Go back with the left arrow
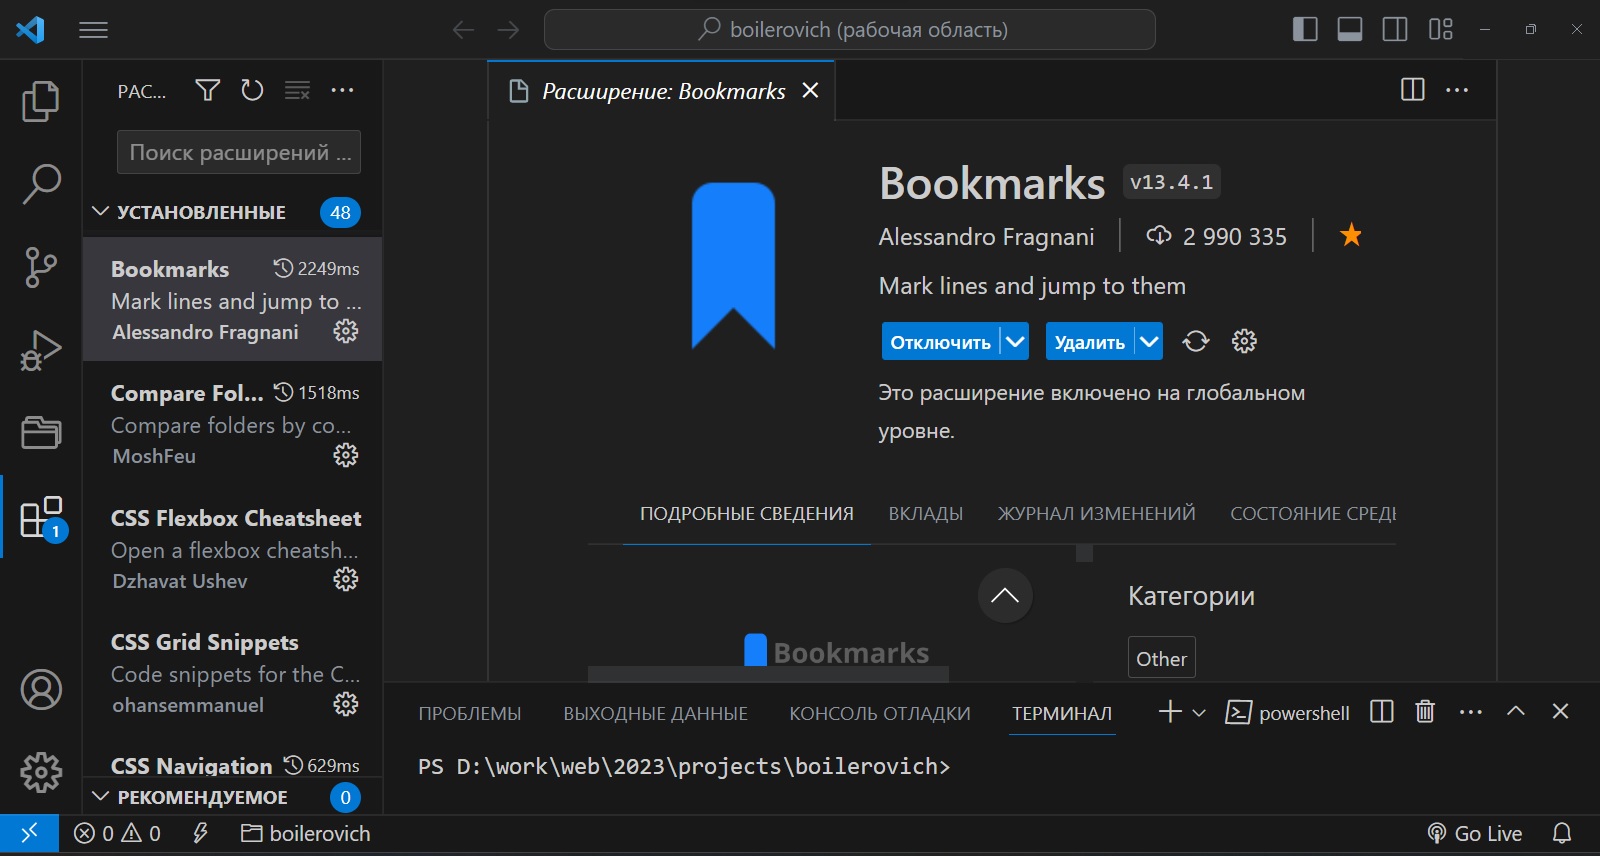The image size is (1600, 856). 463,30
